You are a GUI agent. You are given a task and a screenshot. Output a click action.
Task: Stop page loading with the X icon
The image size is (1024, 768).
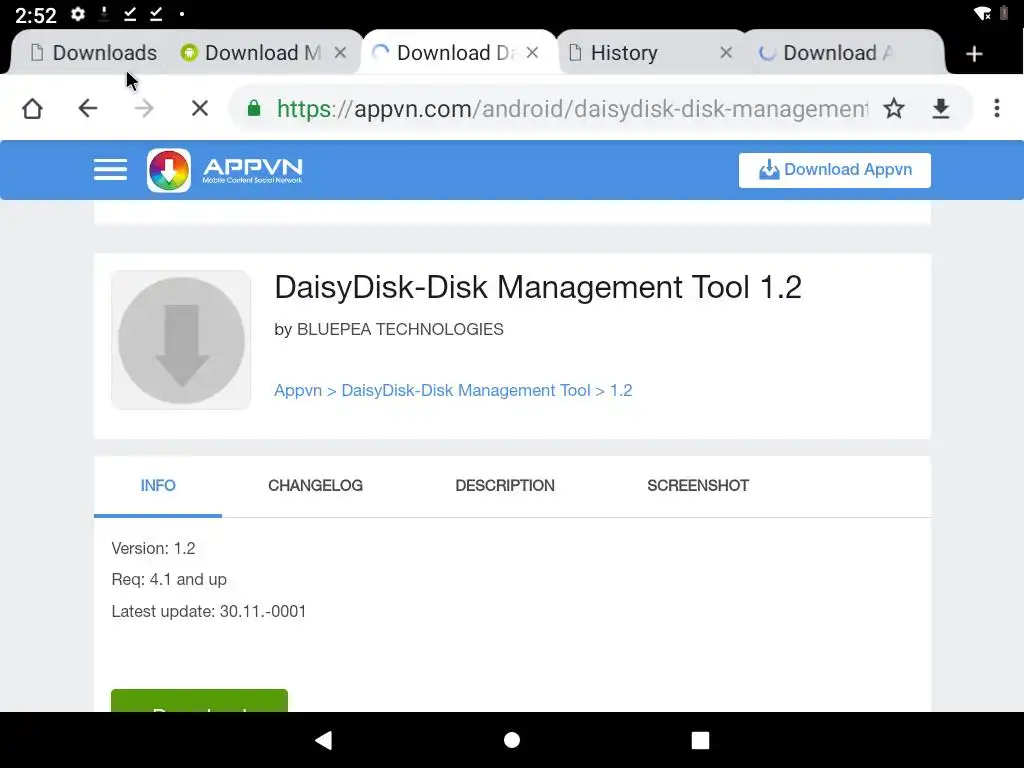pyautogui.click(x=200, y=108)
